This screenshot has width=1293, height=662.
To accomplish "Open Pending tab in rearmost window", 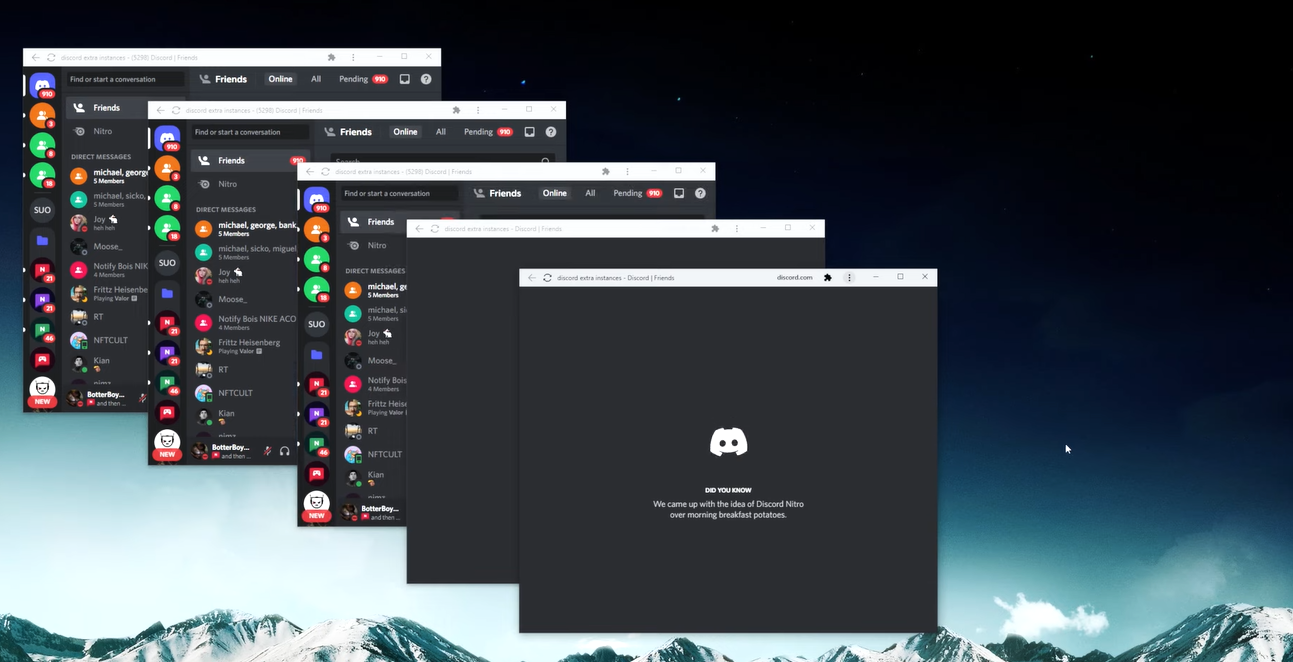I will coord(363,79).
